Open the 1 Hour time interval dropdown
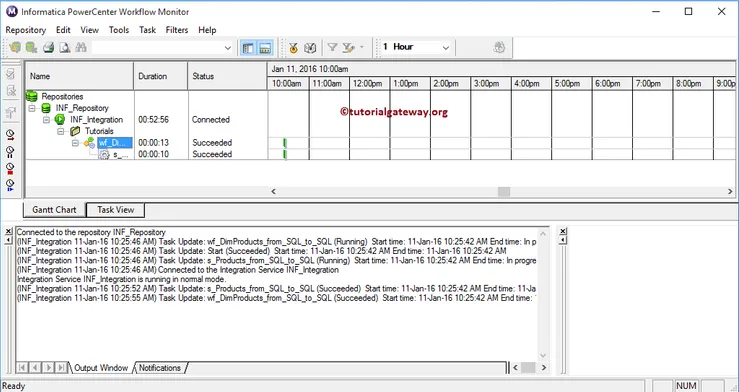 point(446,48)
